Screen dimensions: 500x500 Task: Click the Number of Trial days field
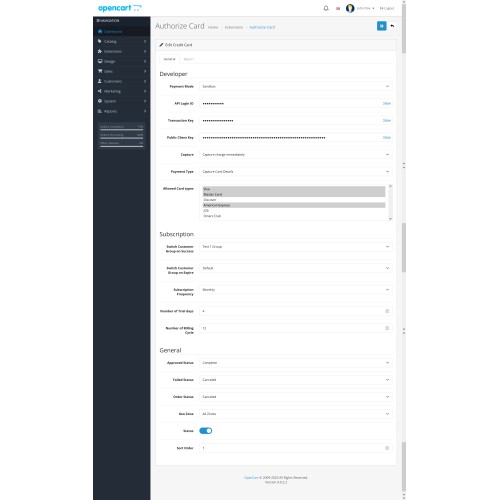(x=296, y=311)
